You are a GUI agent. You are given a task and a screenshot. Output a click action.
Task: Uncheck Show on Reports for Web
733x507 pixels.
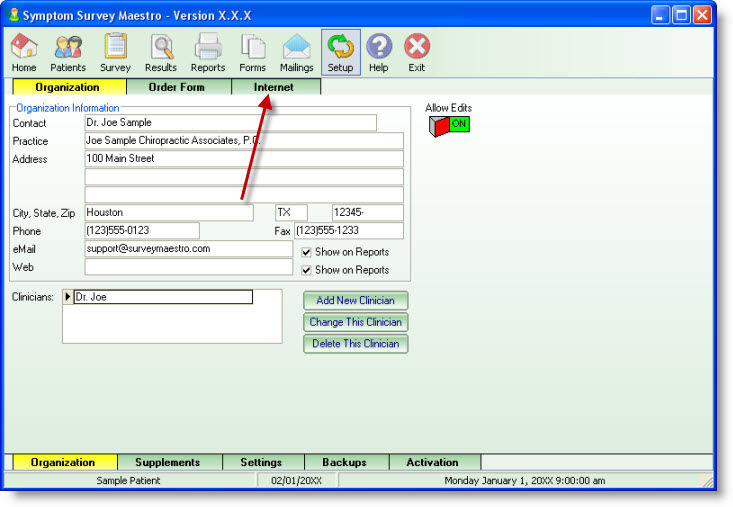307,270
